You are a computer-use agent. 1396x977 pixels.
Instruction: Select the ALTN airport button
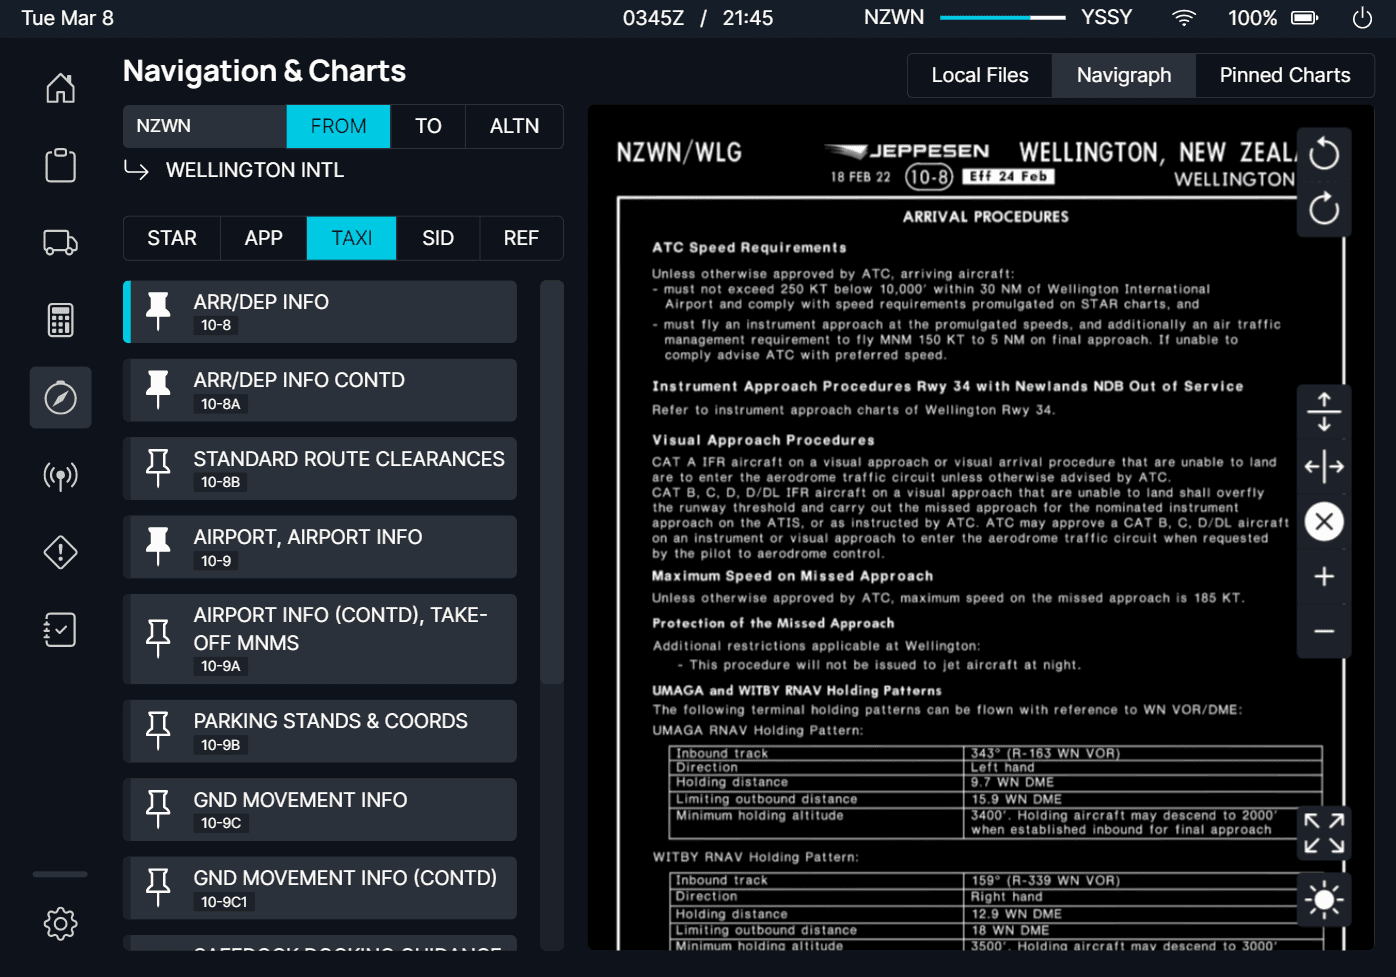[x=514, y=126]
